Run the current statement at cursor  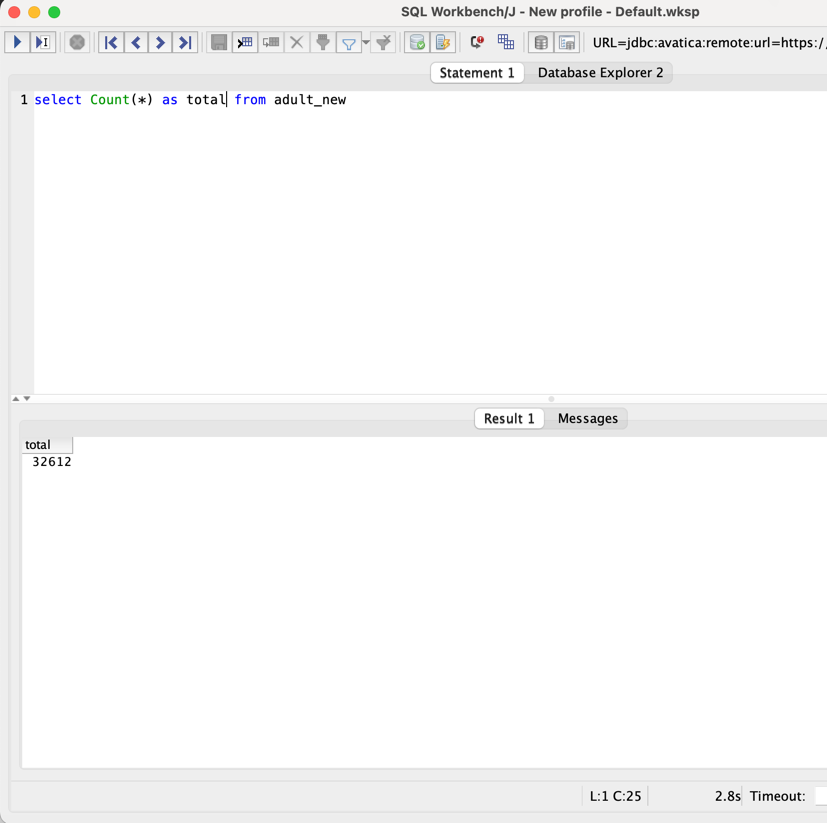(43, 42)
